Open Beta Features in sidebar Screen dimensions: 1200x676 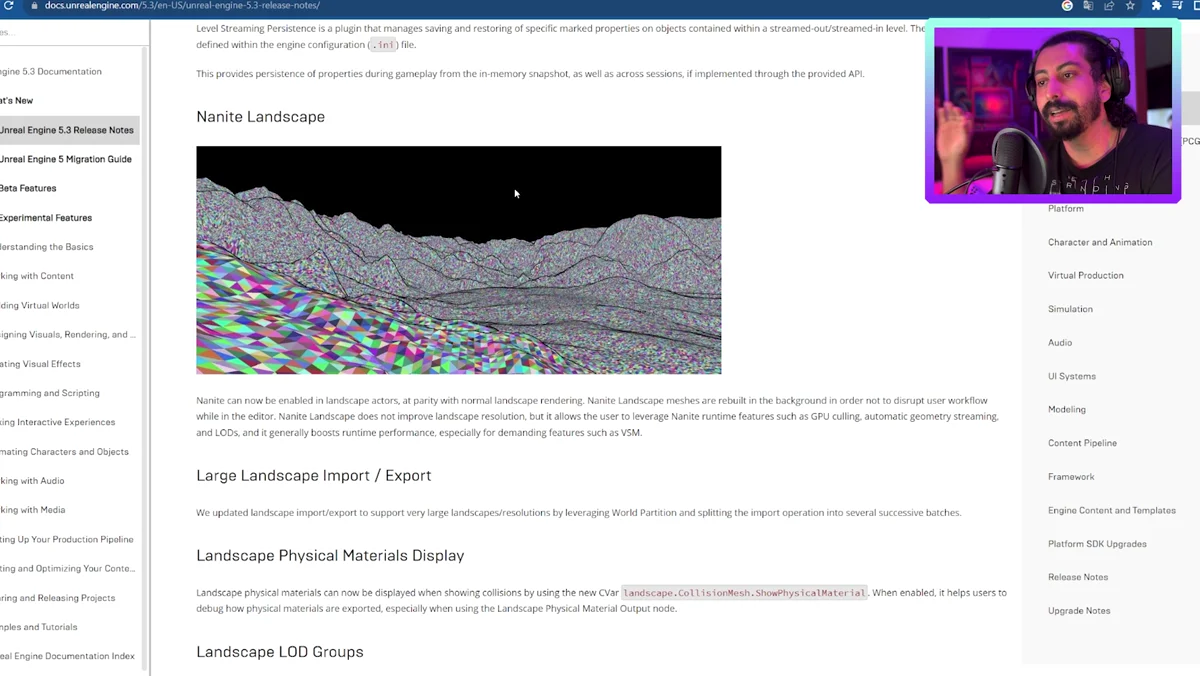pos(28,188)
